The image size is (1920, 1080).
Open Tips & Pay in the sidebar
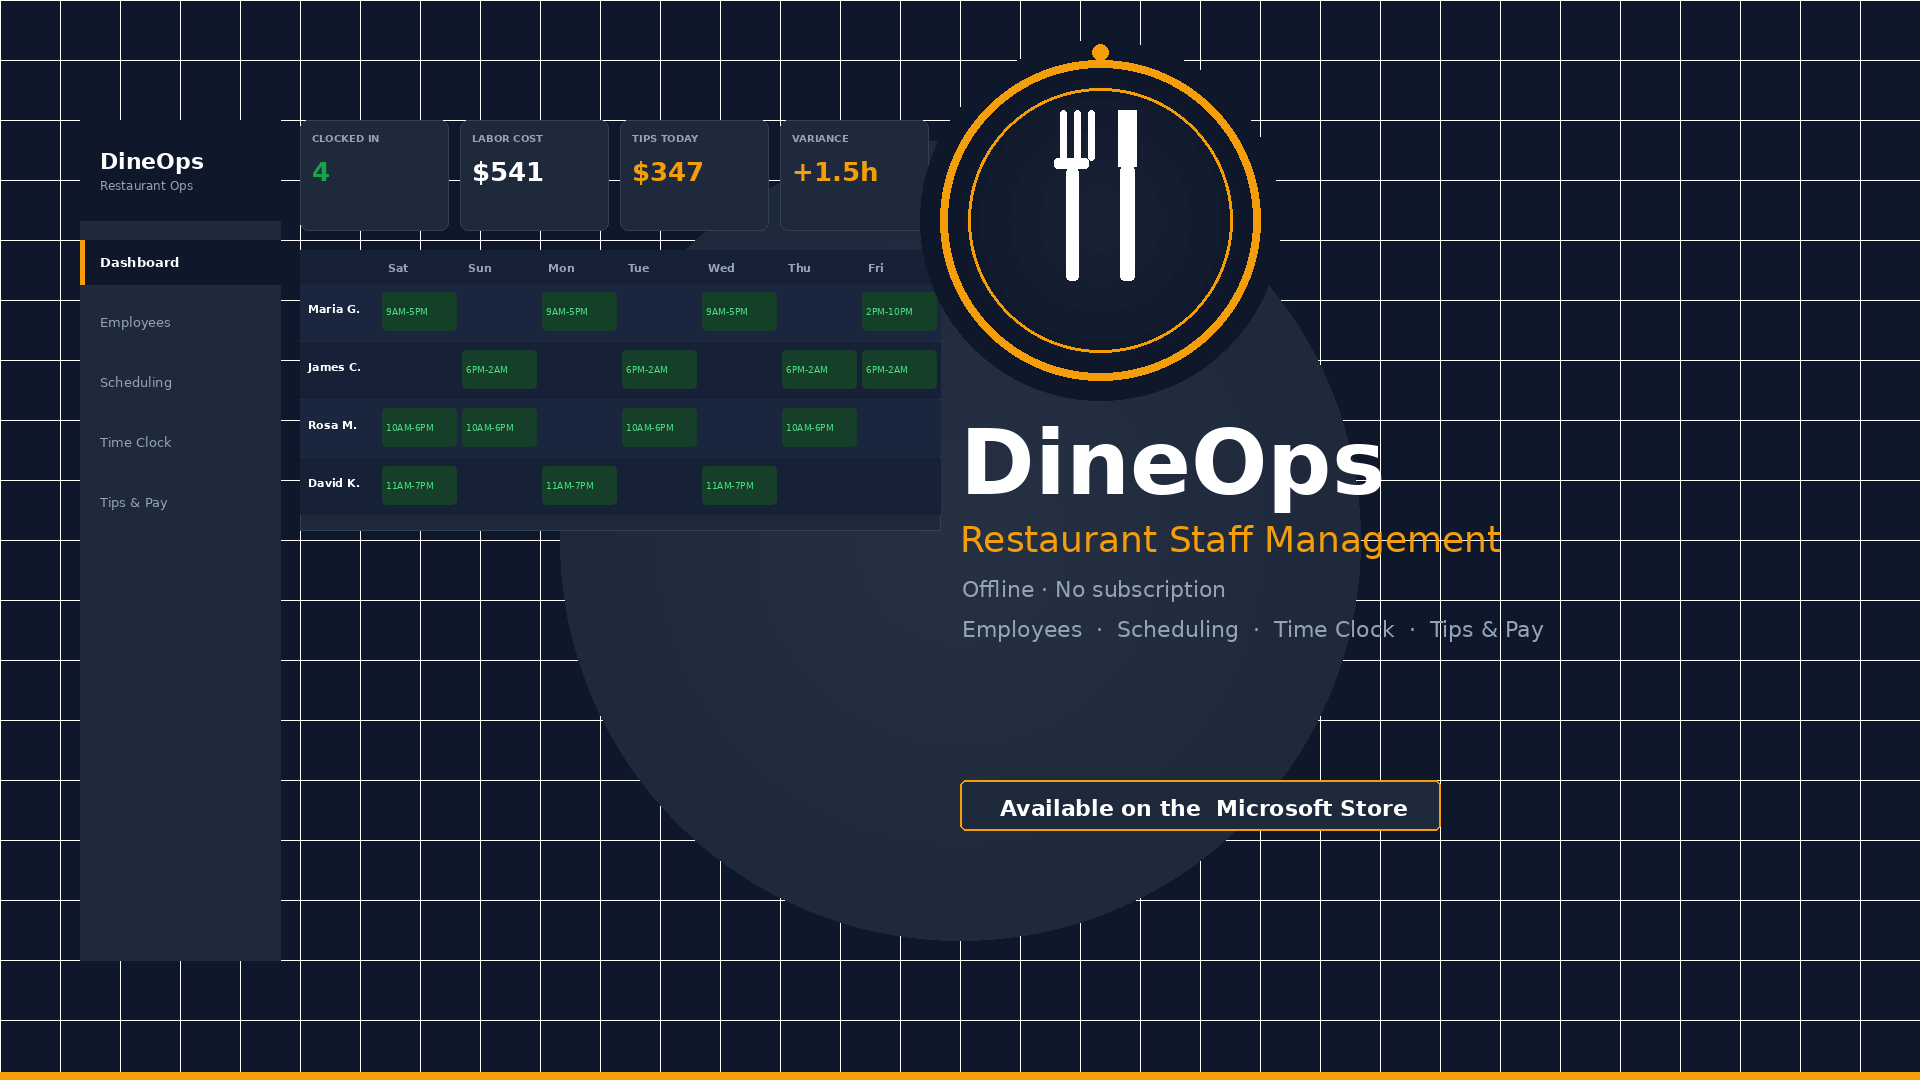181,502
